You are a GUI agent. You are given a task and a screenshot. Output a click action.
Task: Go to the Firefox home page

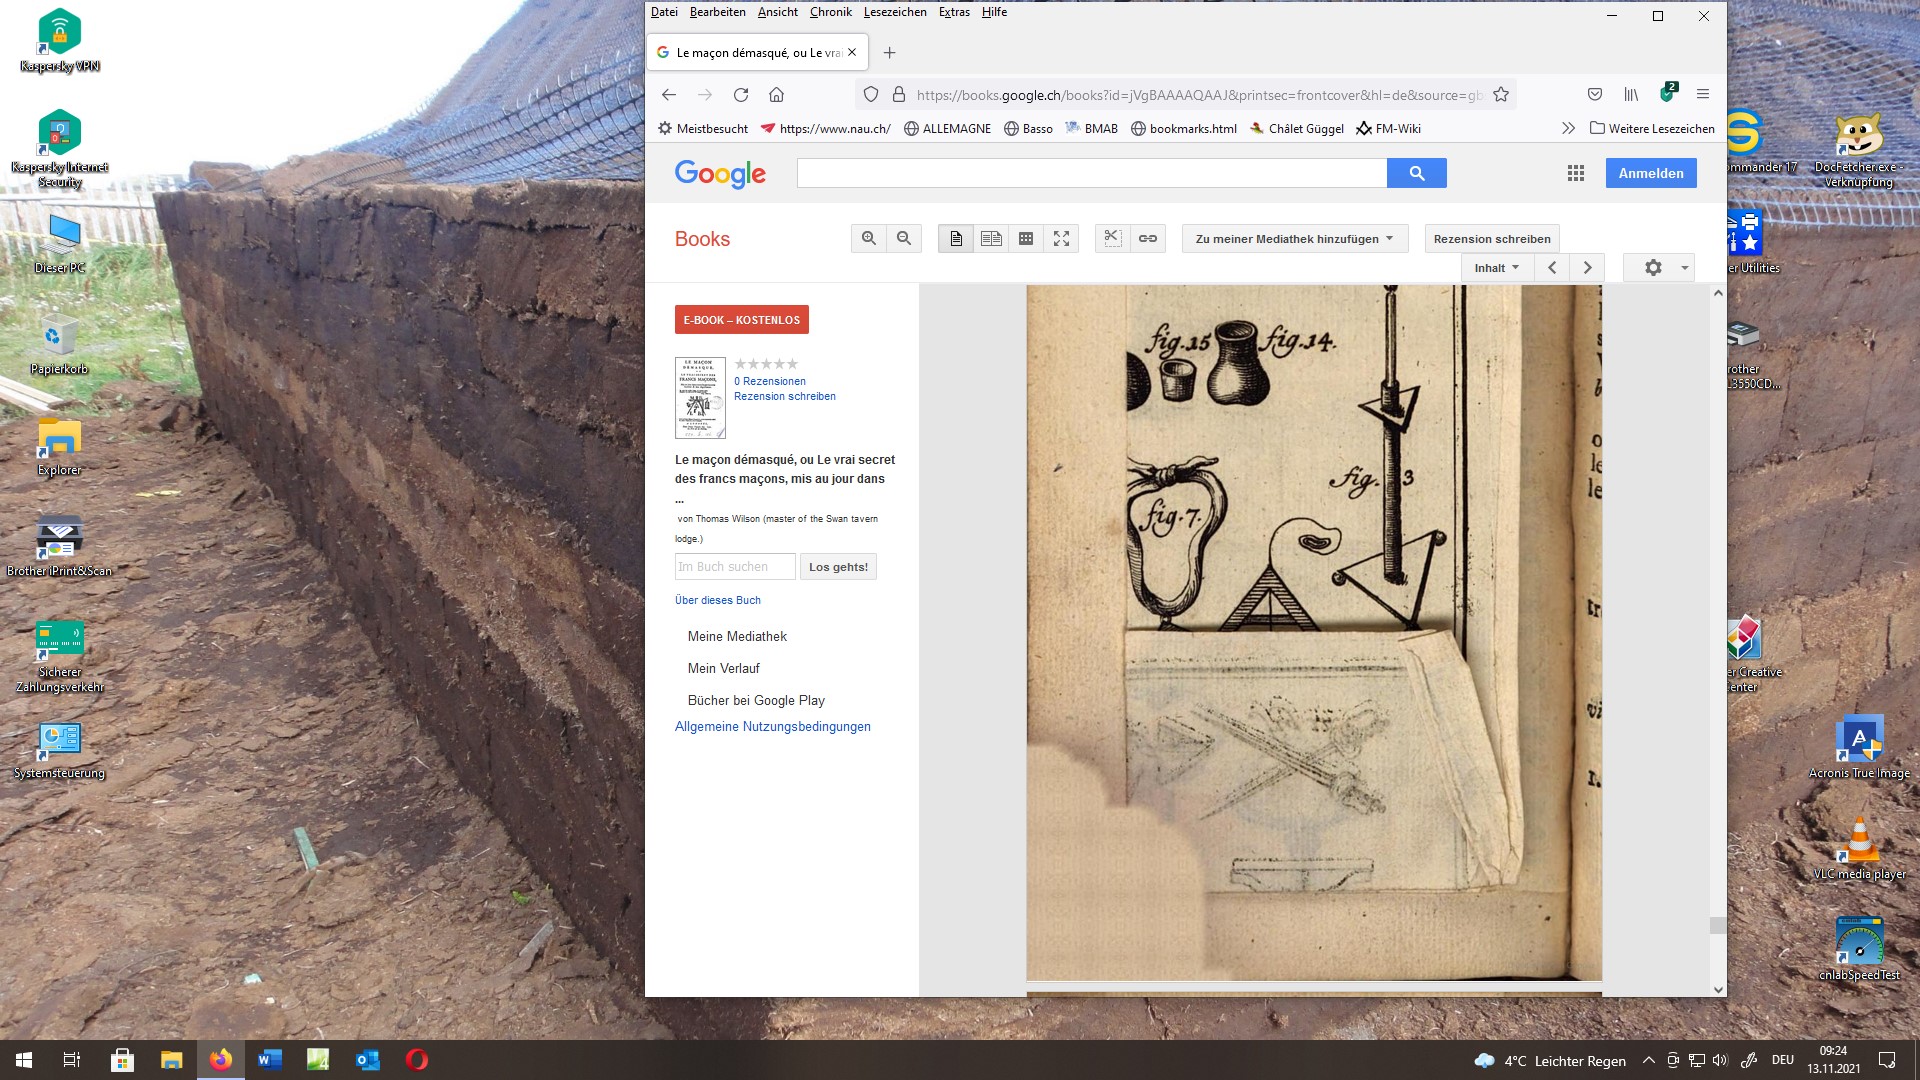pyautogui.click(x=776, y=95)
